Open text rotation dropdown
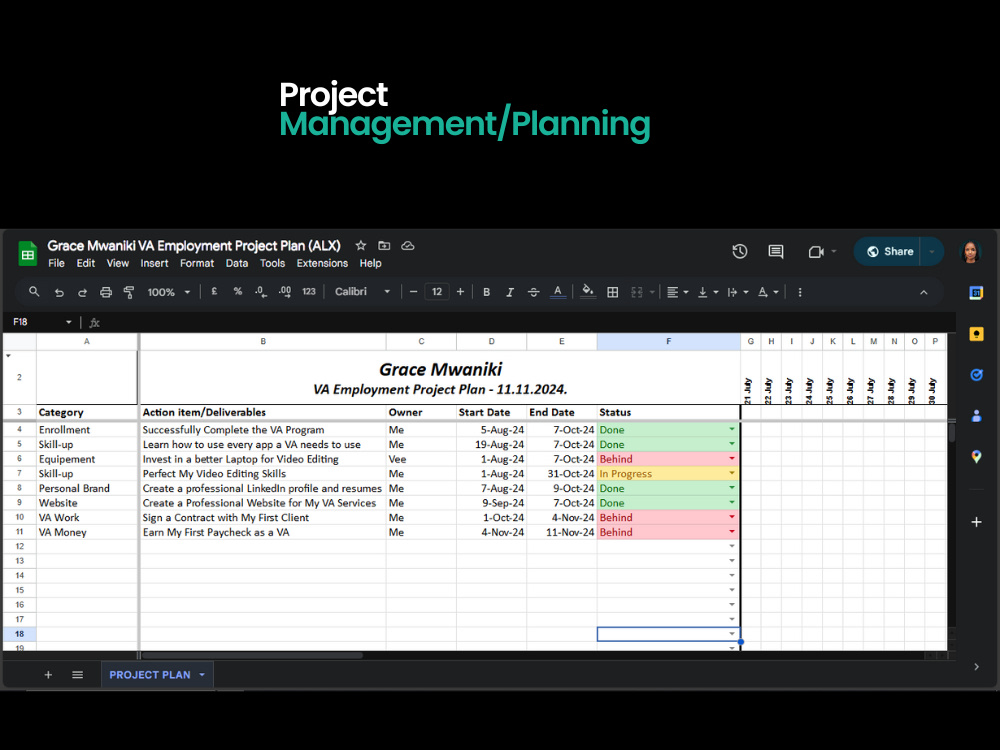Image resolution: width=1000 pixels, height=750 pixels. (x=768, y=292)
